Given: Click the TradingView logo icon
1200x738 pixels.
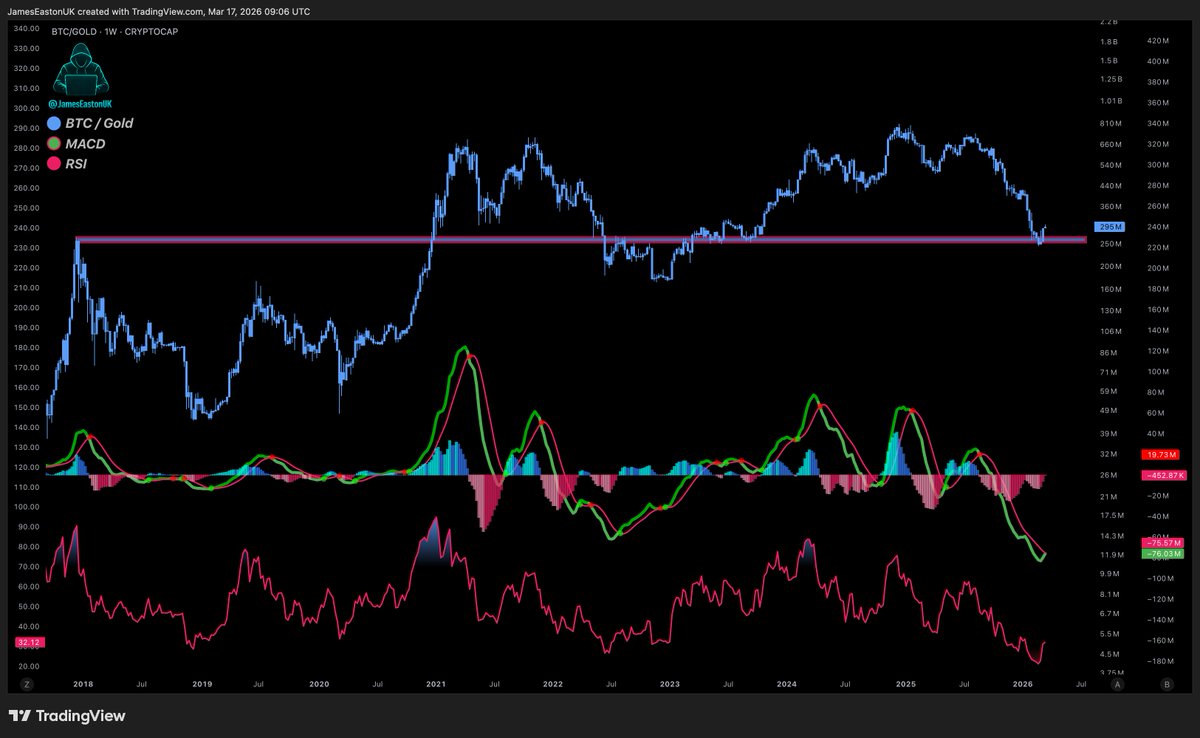Looking at the screenshot, I should pyautogui.click(x=20, y=716).
